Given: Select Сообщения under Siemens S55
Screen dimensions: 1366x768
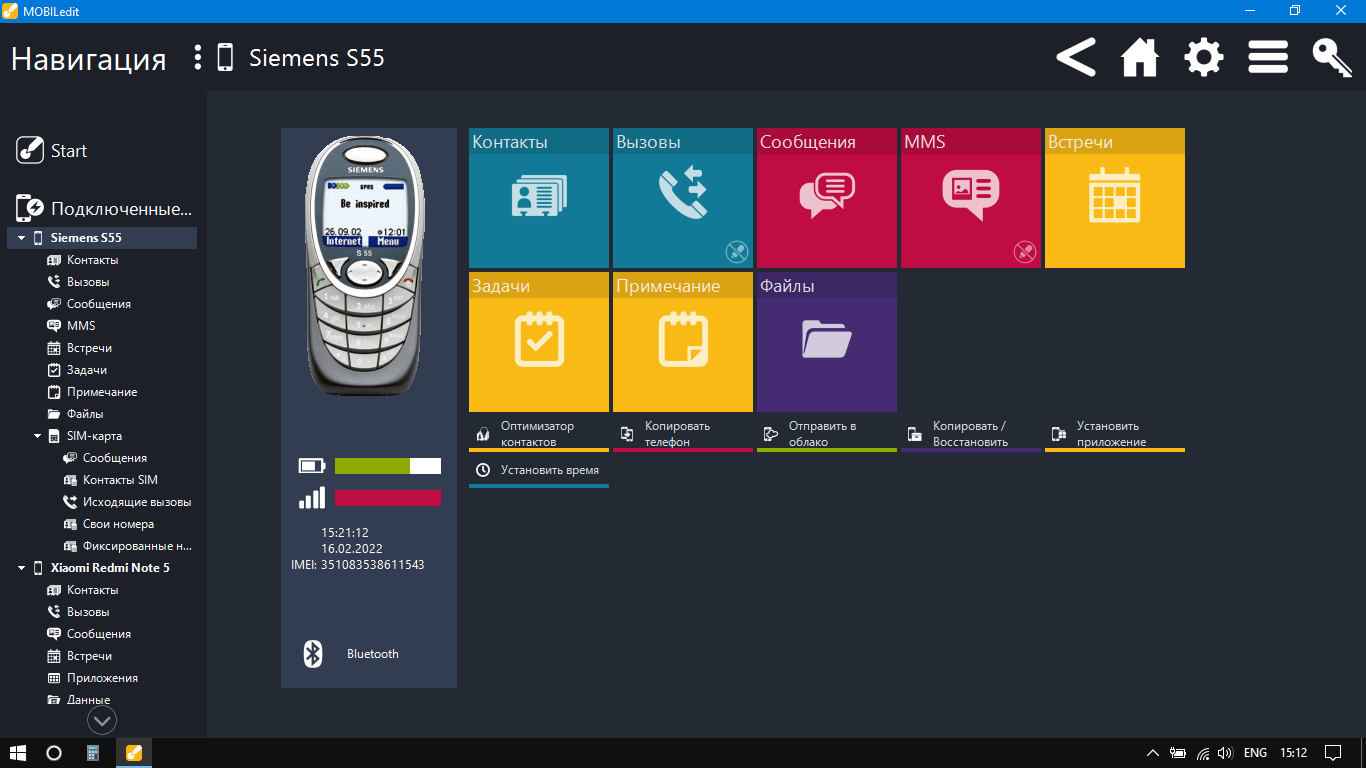Looking at the screenshot, I should 89,304.
